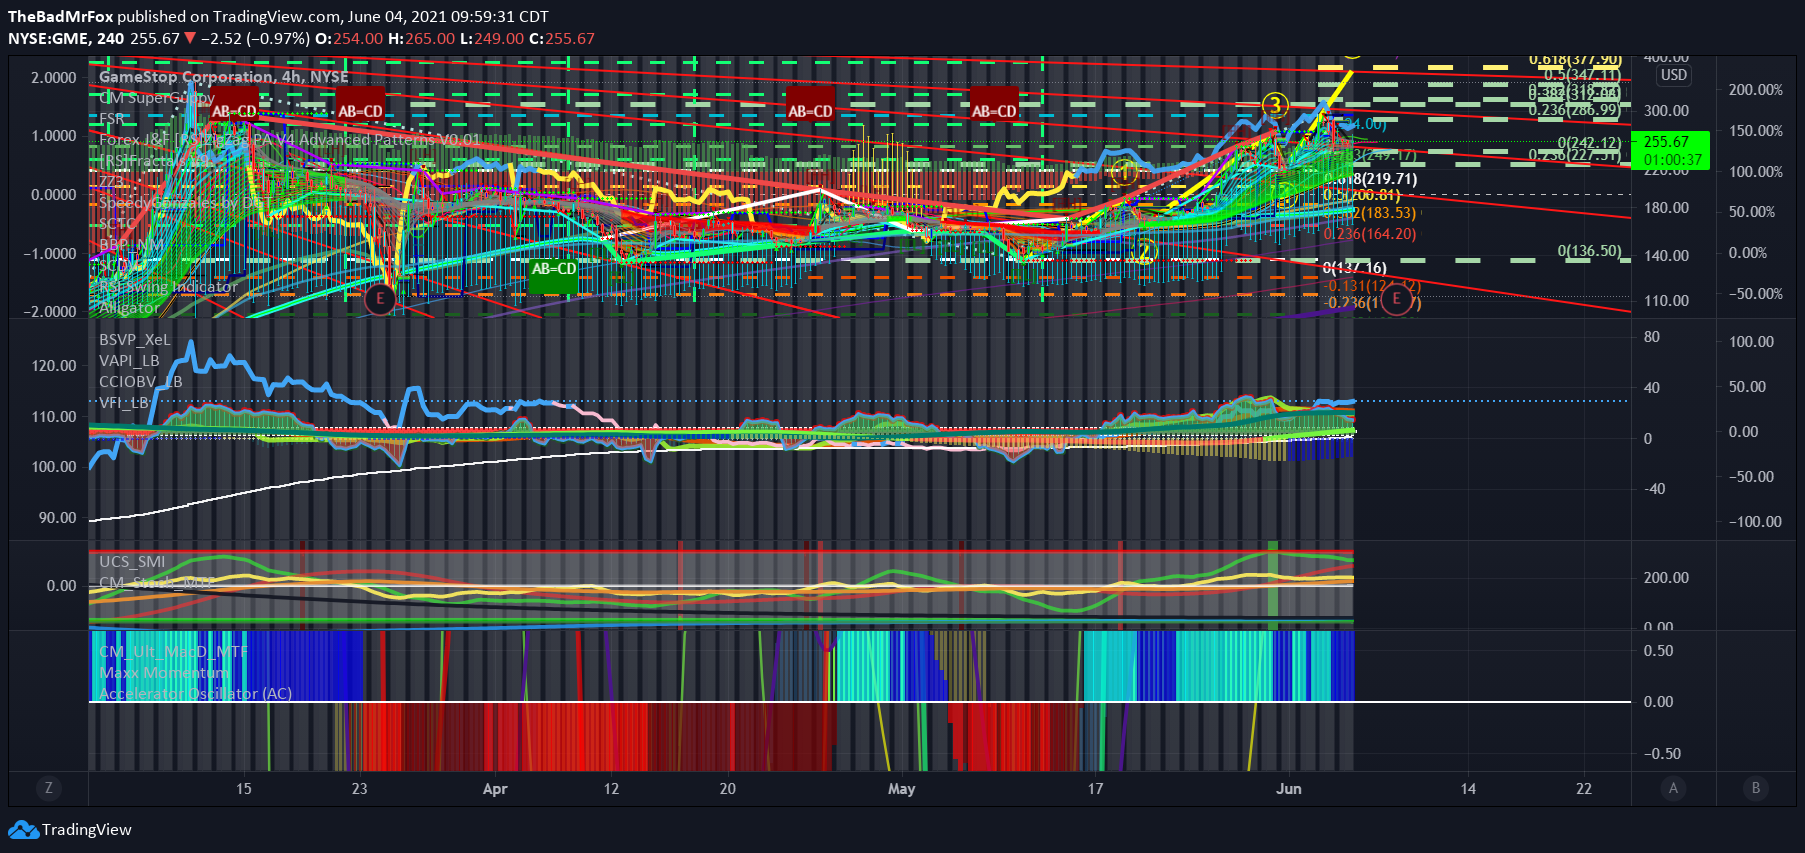This screenshot has width=1805, height=853.
Task: Click the 0.5(347.11) Fibonacci level label
Action: [1582, 75]
